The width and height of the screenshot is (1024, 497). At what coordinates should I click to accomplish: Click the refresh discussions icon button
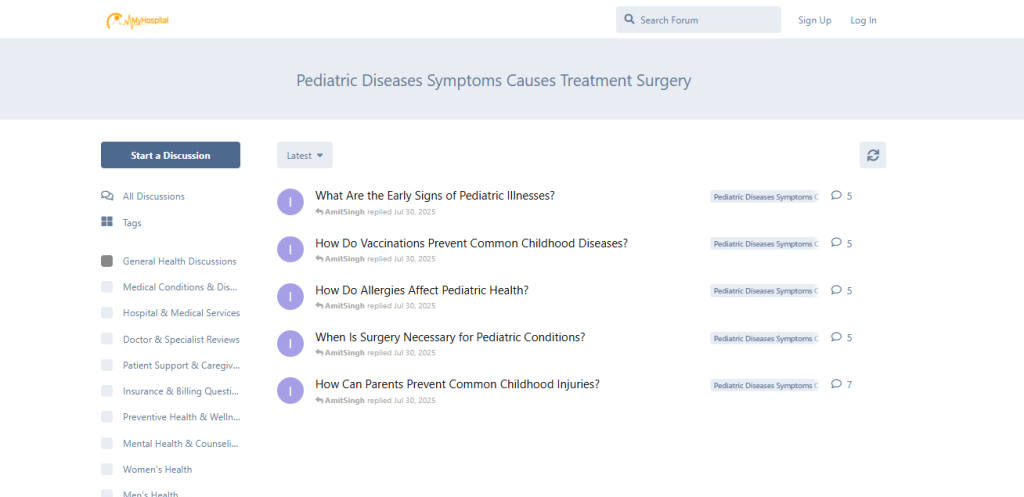[x=873, y=155]
